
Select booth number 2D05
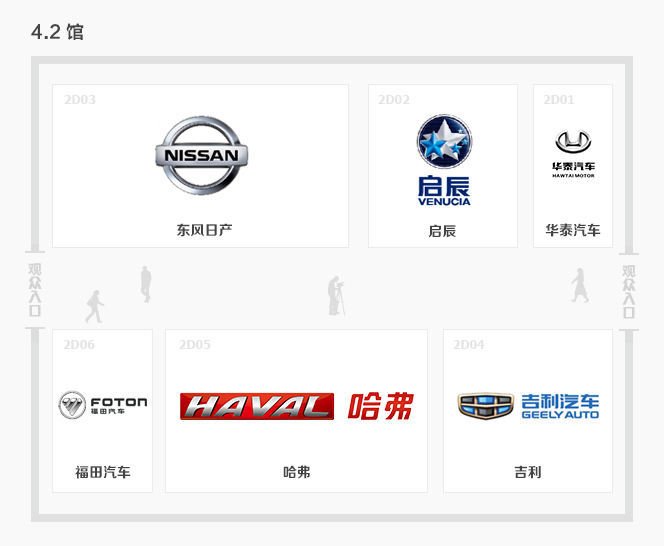(x=194, y=344)
